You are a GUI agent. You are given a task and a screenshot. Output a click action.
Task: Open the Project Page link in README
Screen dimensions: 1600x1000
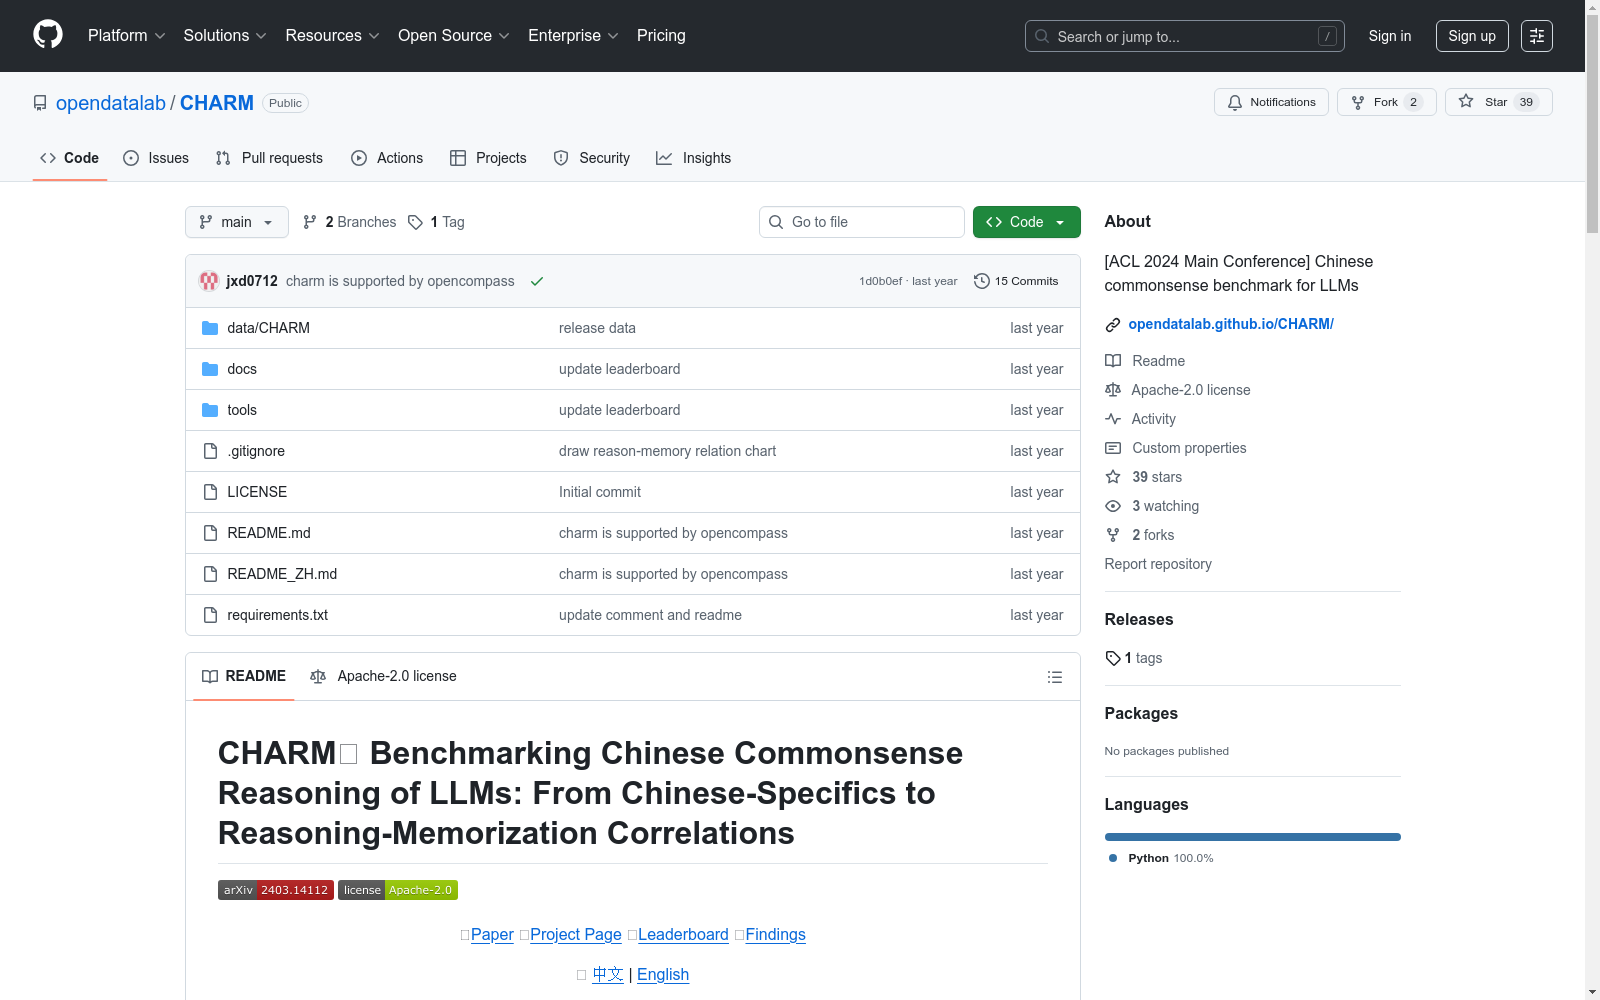576,934
